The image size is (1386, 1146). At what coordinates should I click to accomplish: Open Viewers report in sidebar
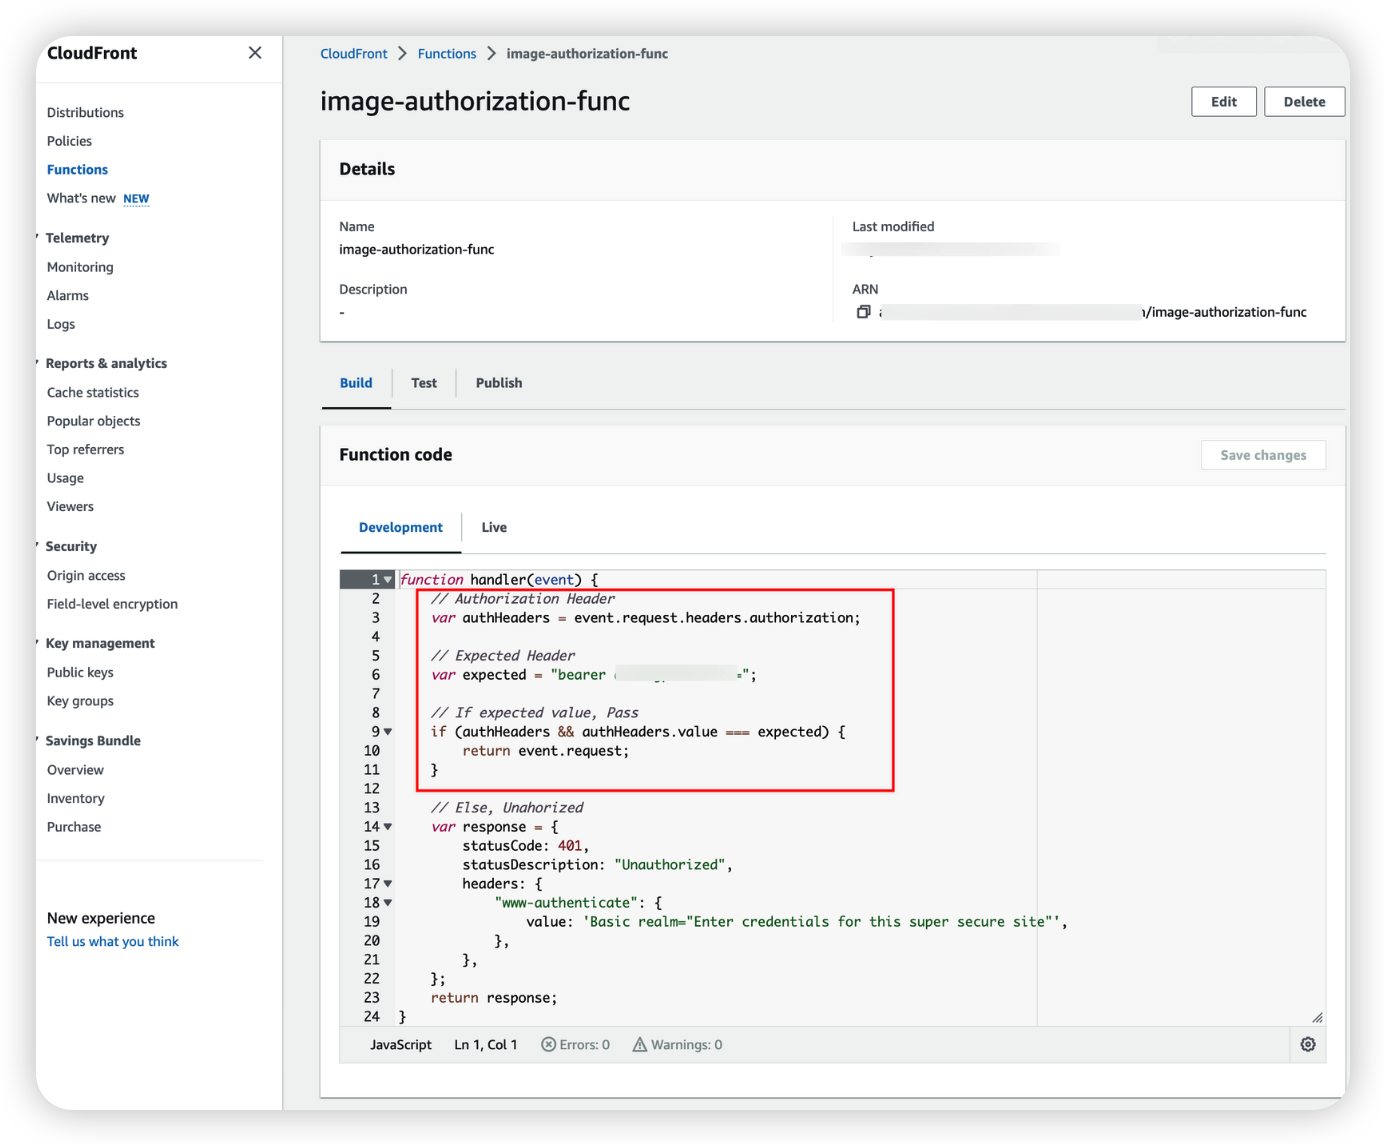coord(70,507)
